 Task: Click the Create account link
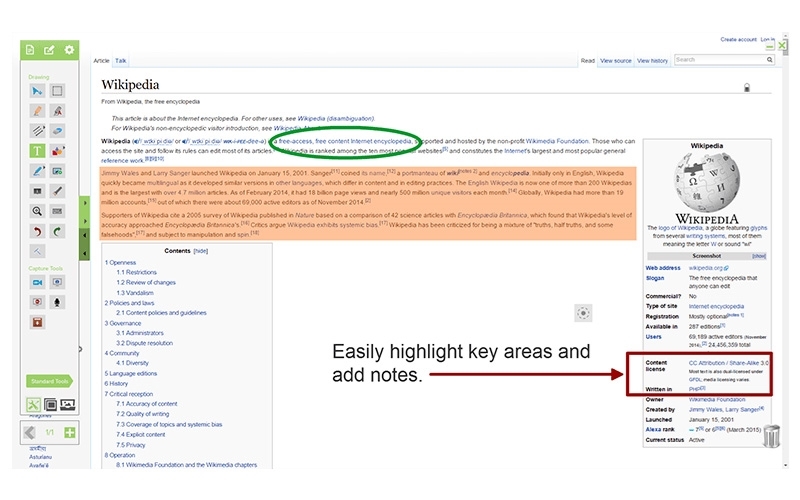738,39
